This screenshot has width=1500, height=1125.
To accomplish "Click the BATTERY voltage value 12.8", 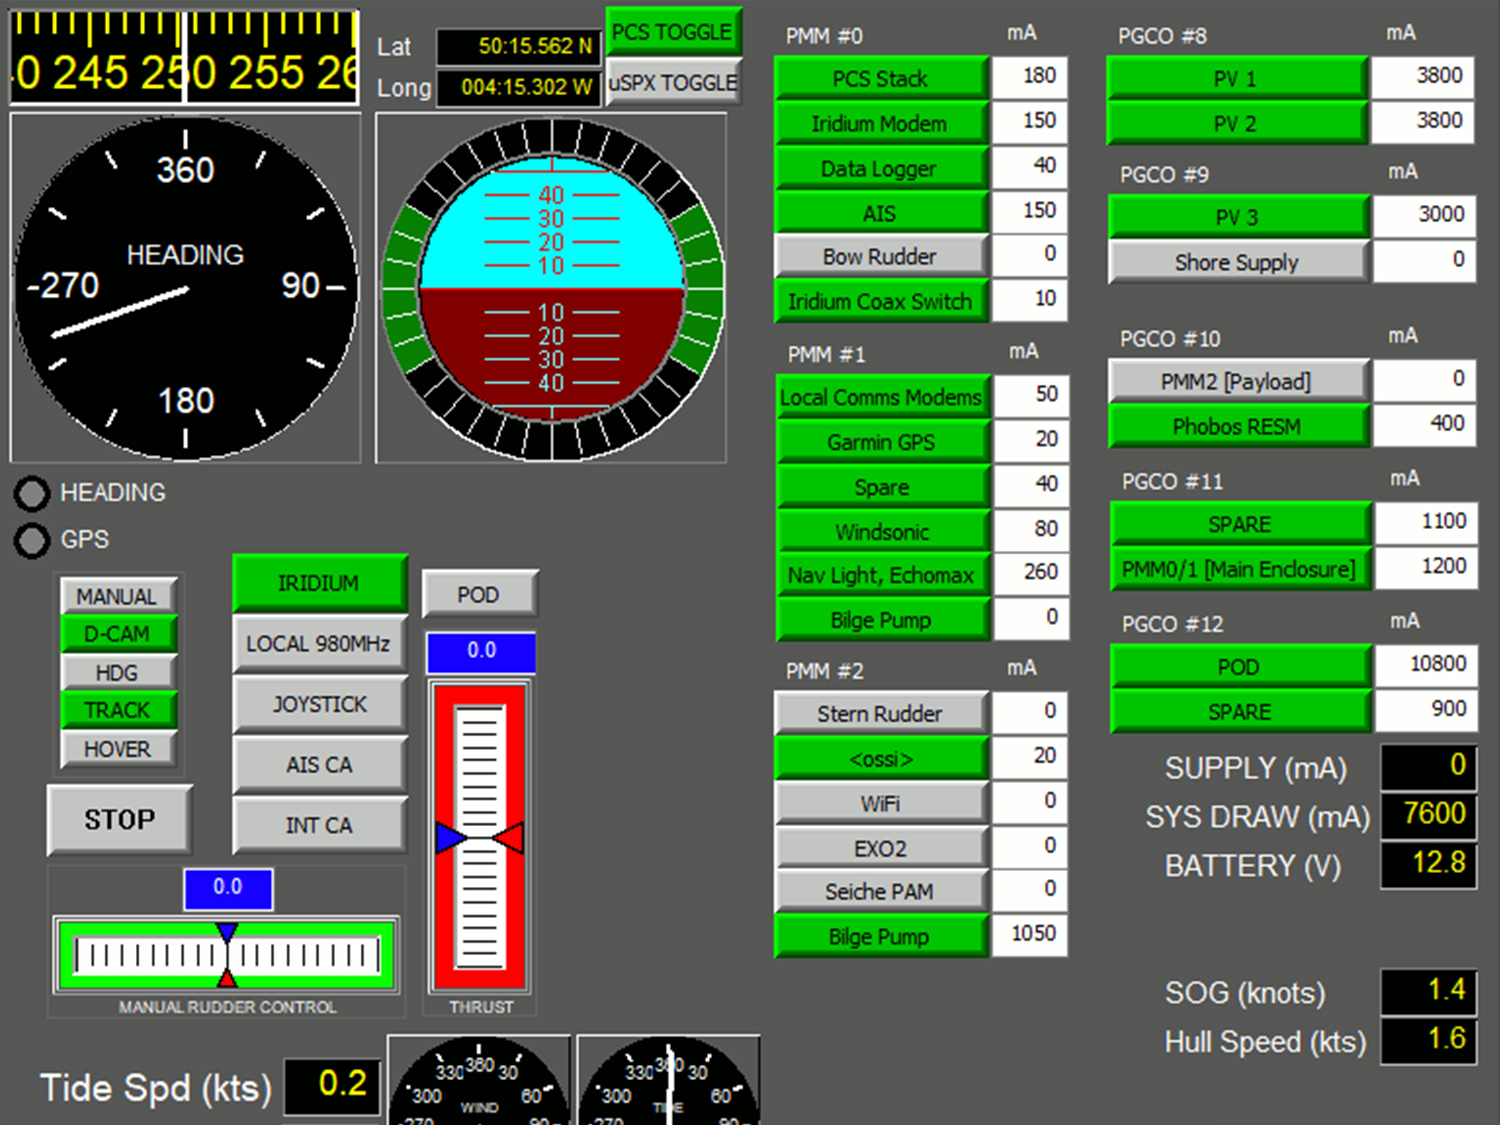I will 1428,864.
